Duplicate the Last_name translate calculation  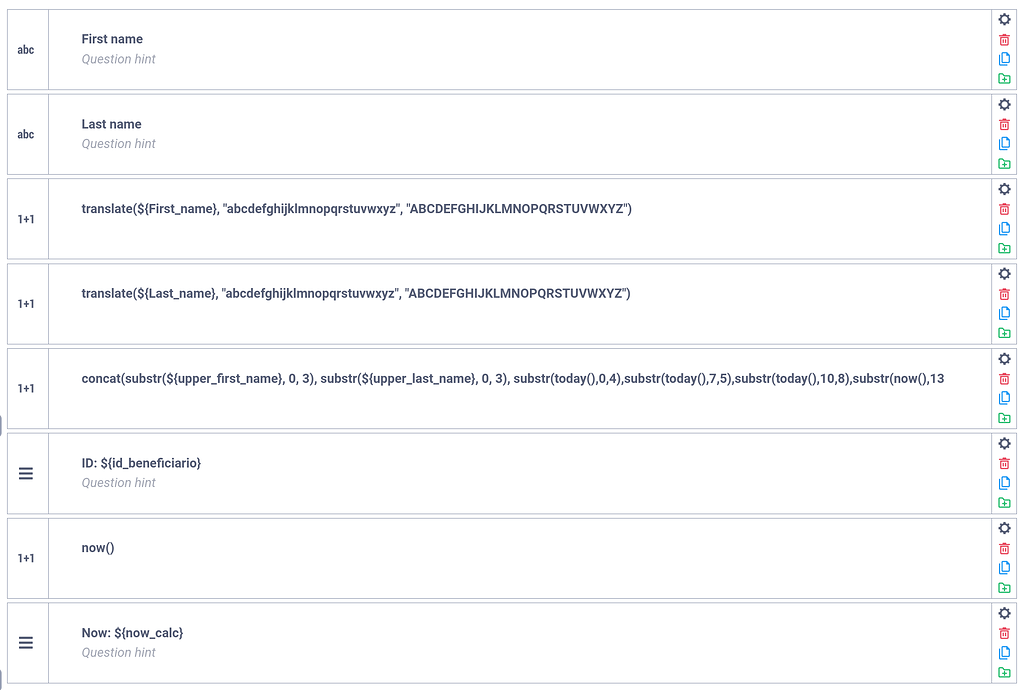click(1004, 313)
